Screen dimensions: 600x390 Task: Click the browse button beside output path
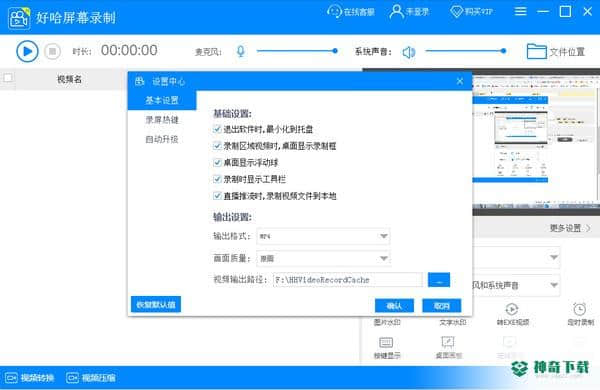click(x=439, y=280)
